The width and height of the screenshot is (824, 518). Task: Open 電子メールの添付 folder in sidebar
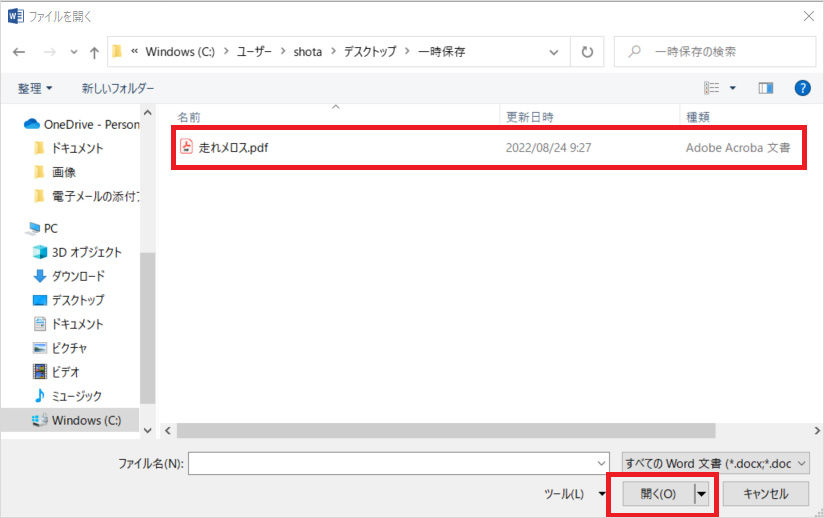[86, 196]
